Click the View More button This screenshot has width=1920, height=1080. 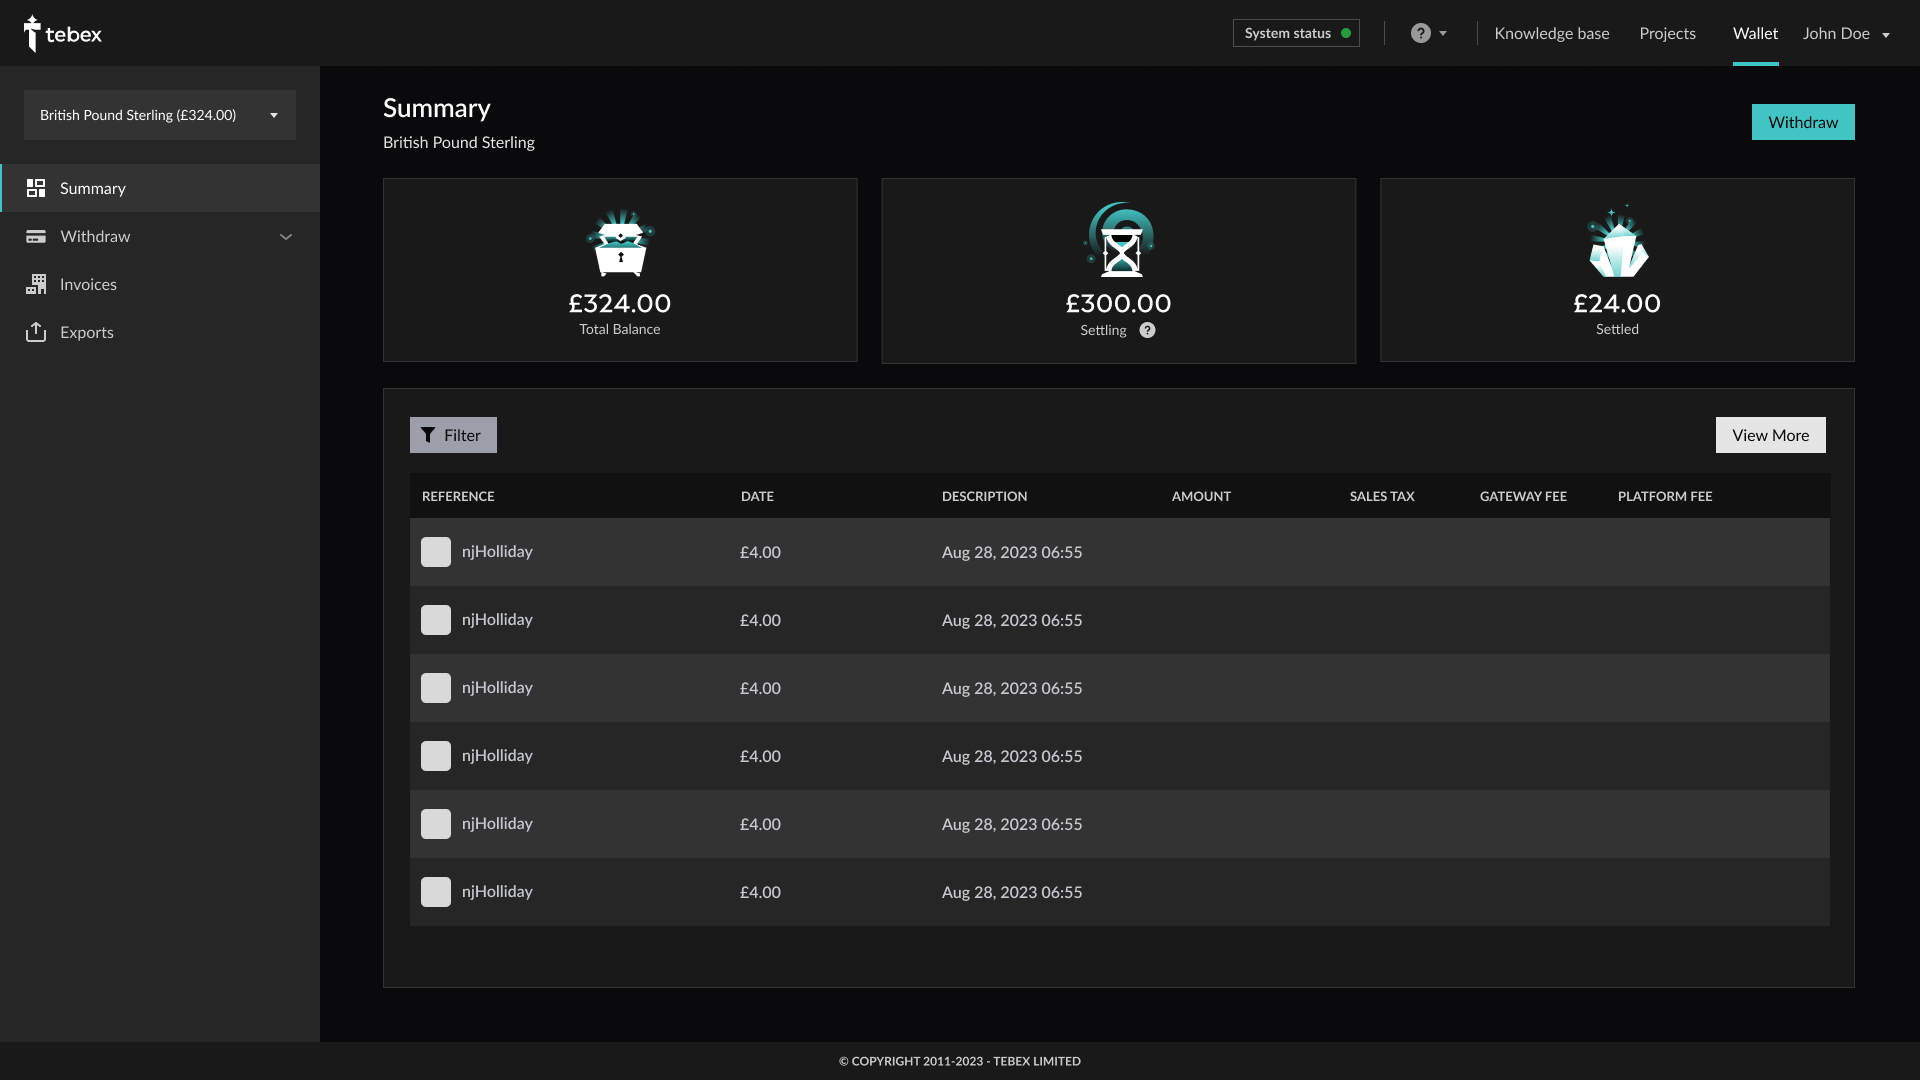[1770, 435]
